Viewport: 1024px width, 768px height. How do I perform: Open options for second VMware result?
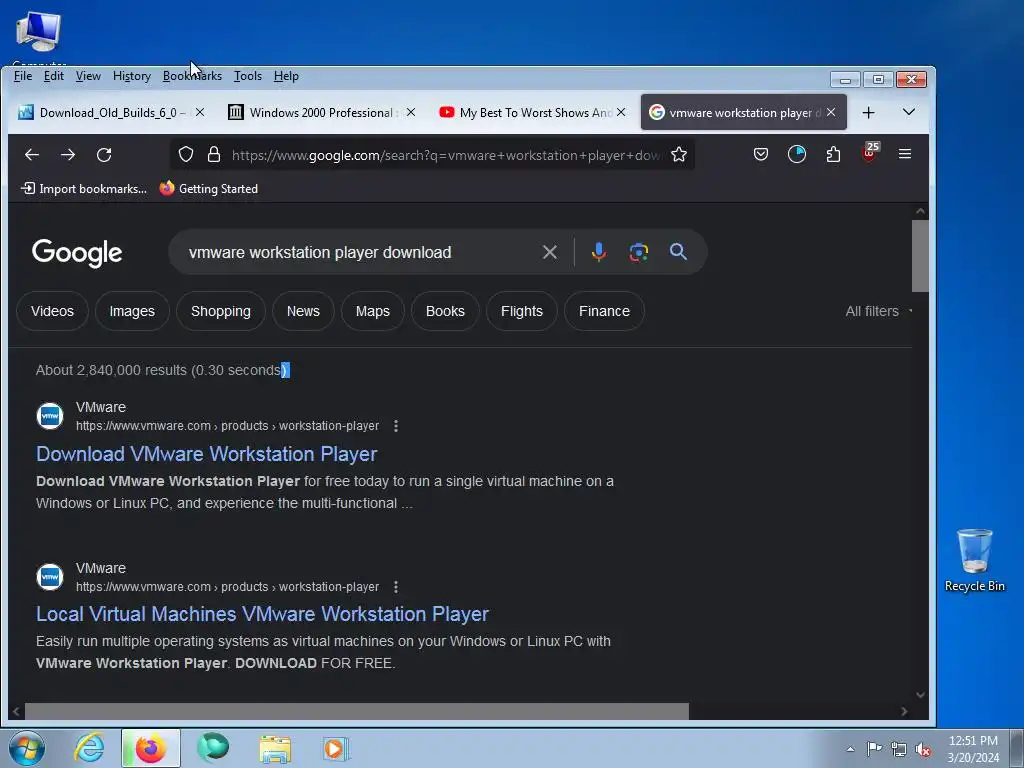coord(396,587)
